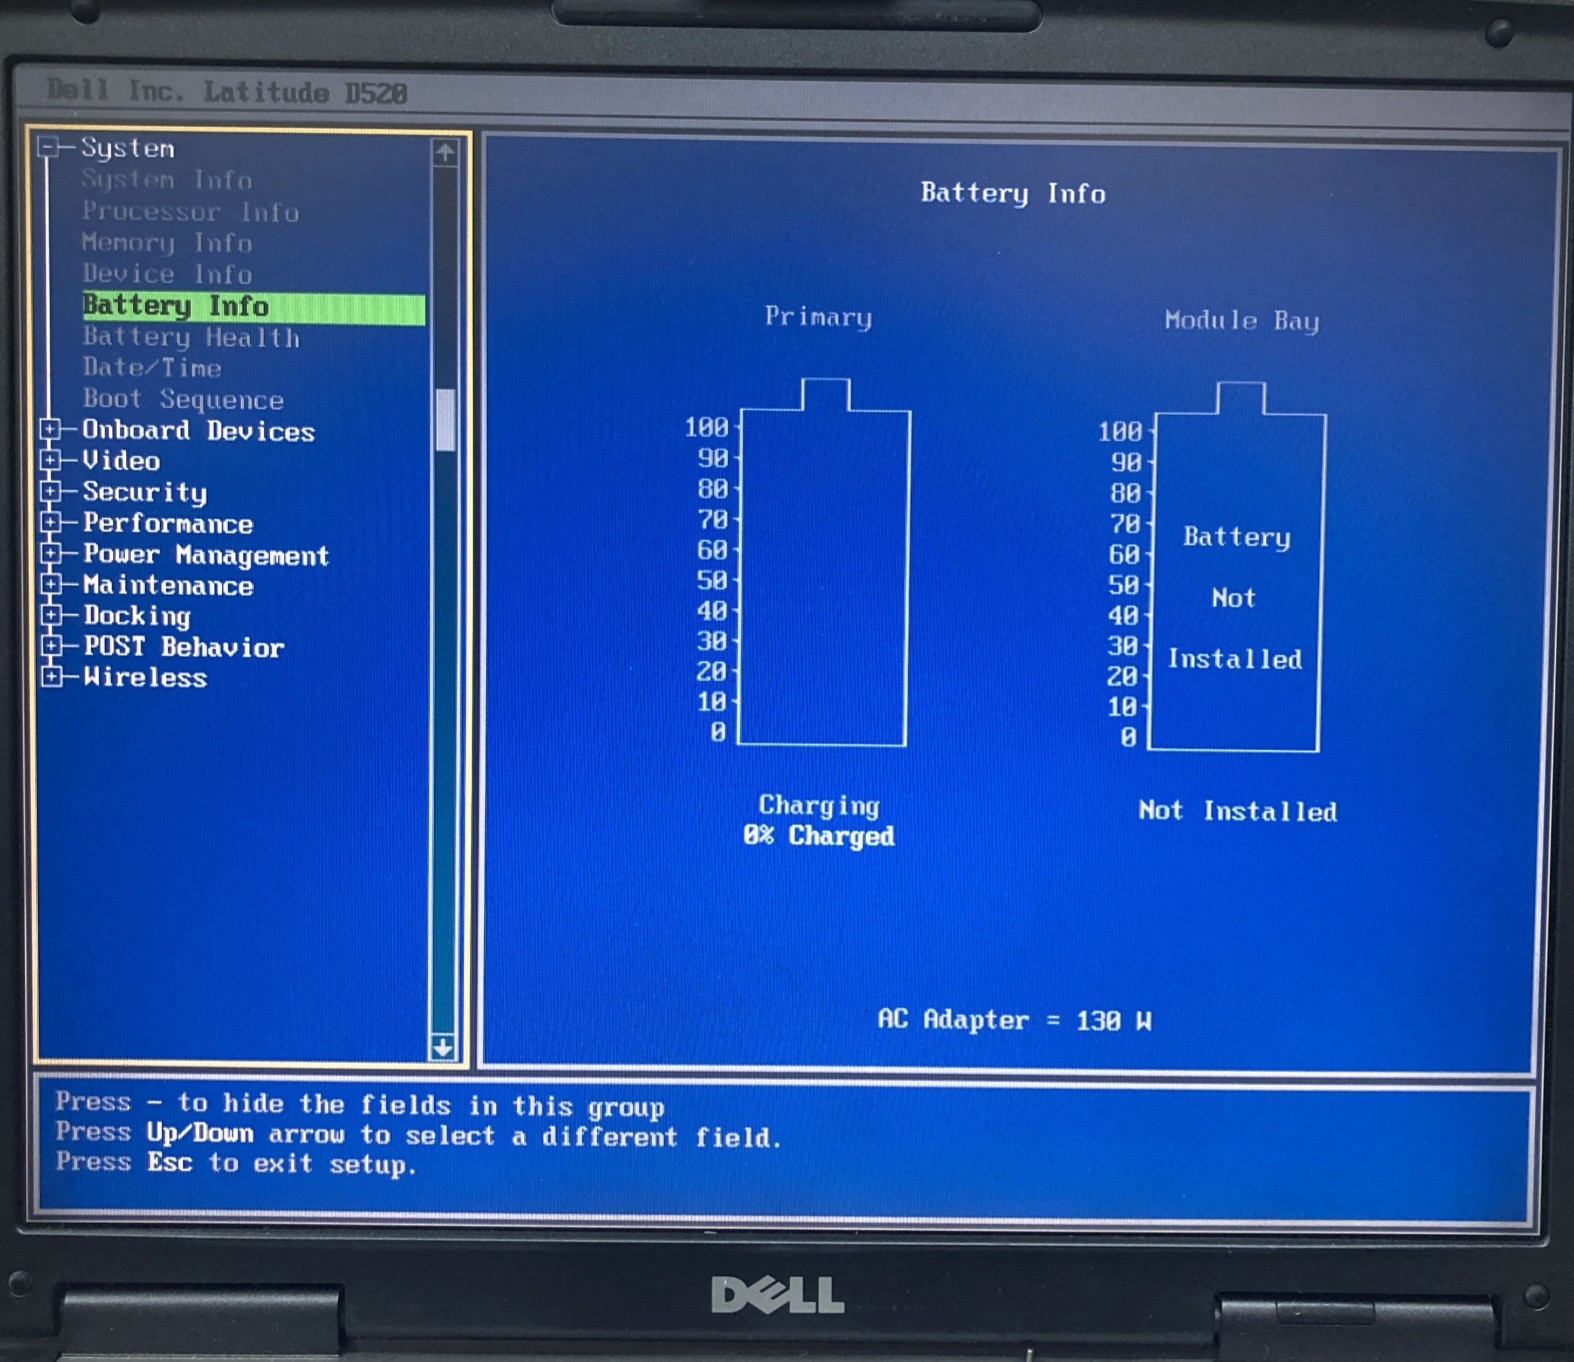Click the scrollbar down arrow
The height and width of the screenshot is (1362, 1574).
coord(442,1047)
